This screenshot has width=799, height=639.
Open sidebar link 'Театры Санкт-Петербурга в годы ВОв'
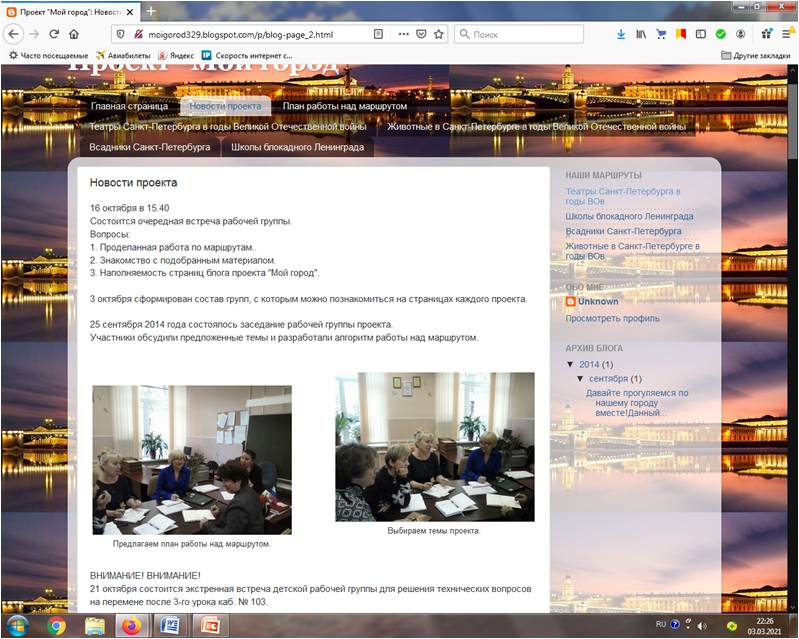pyautogui.click(x=623, y=196)
